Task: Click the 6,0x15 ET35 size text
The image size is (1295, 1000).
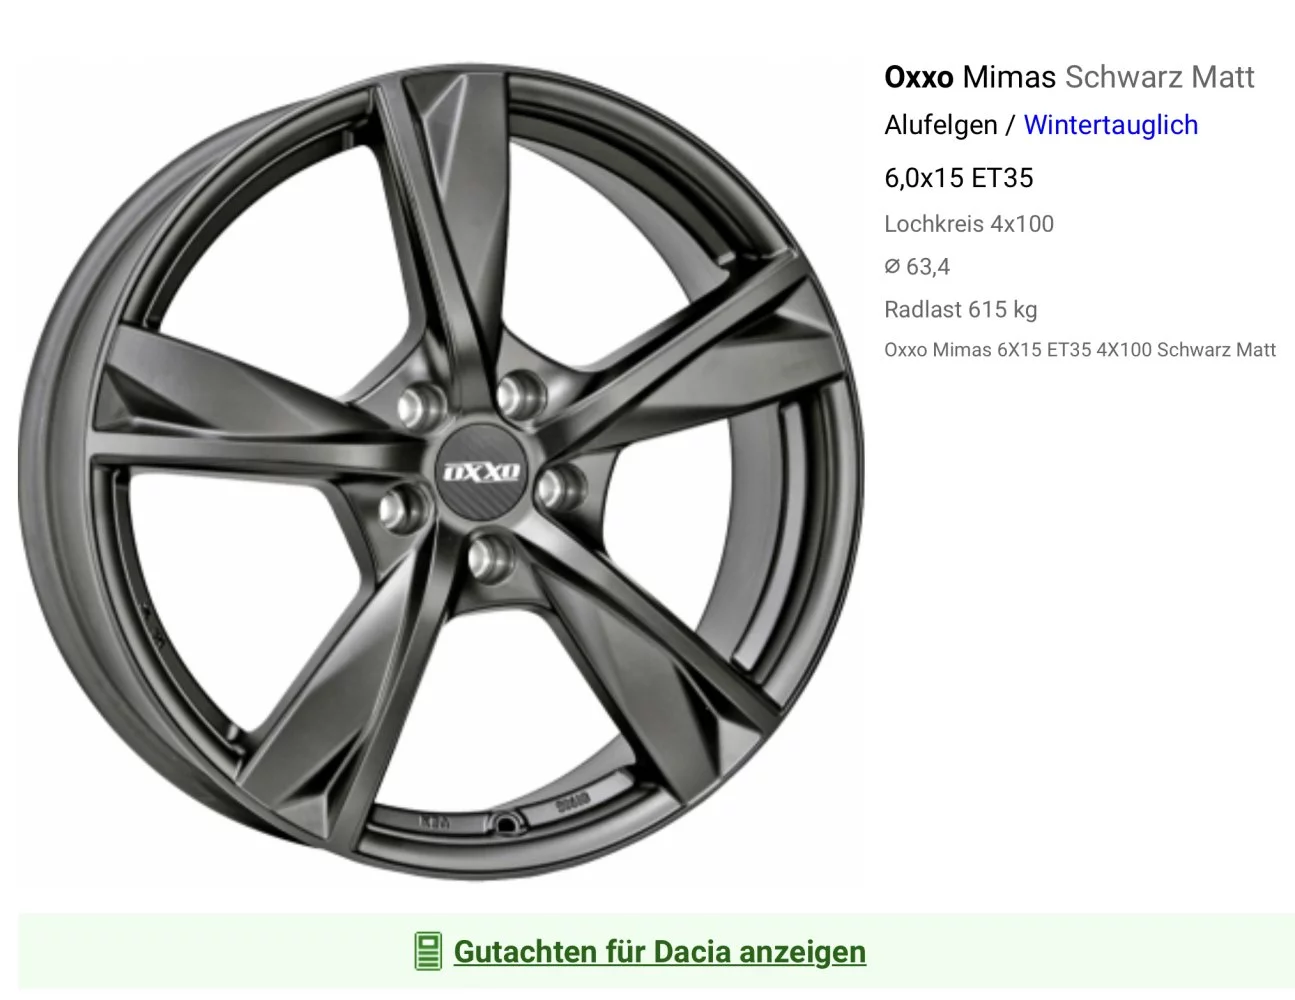Action: [958, 178]
